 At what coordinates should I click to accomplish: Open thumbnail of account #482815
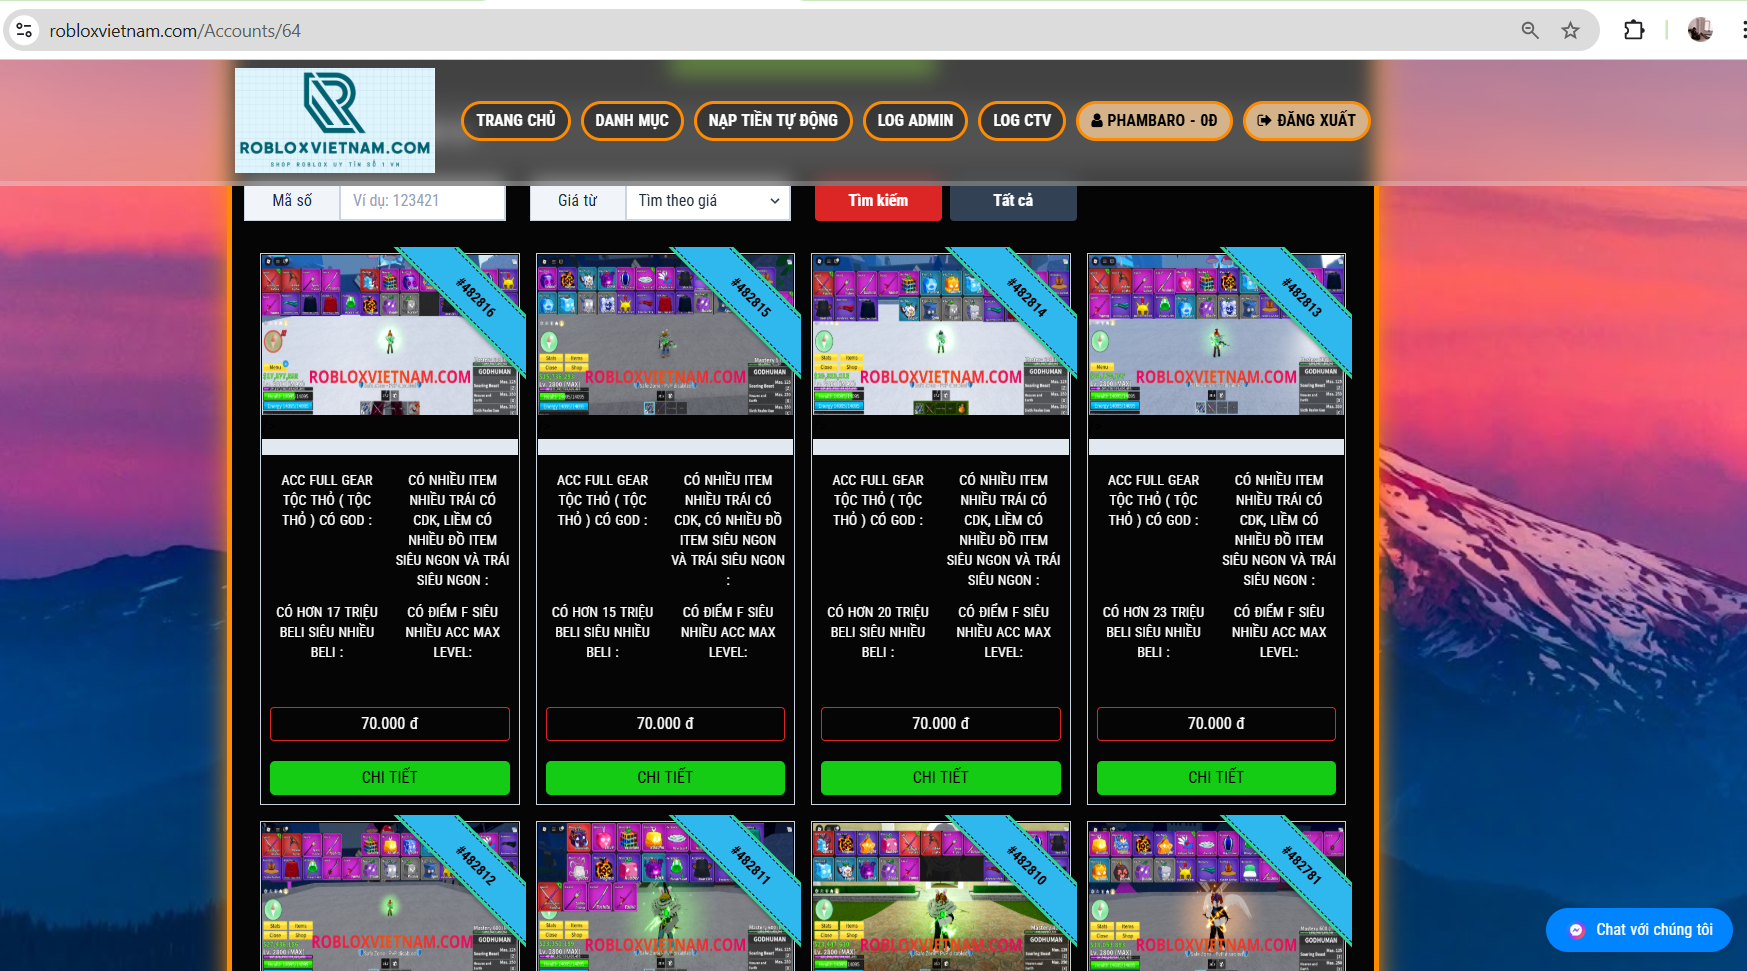tap(665, 335)
